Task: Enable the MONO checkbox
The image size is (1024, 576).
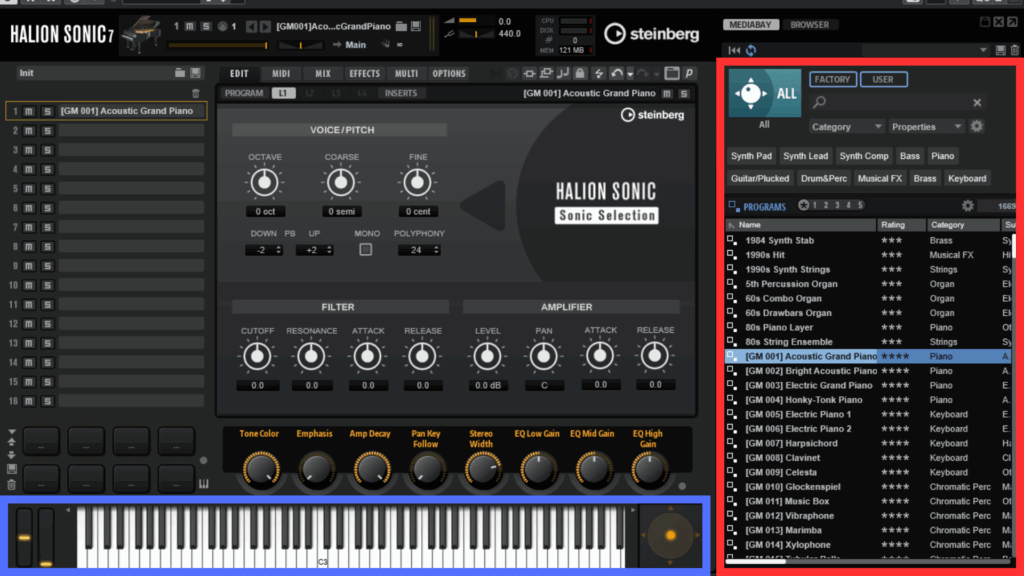Action: click(366, 249)
